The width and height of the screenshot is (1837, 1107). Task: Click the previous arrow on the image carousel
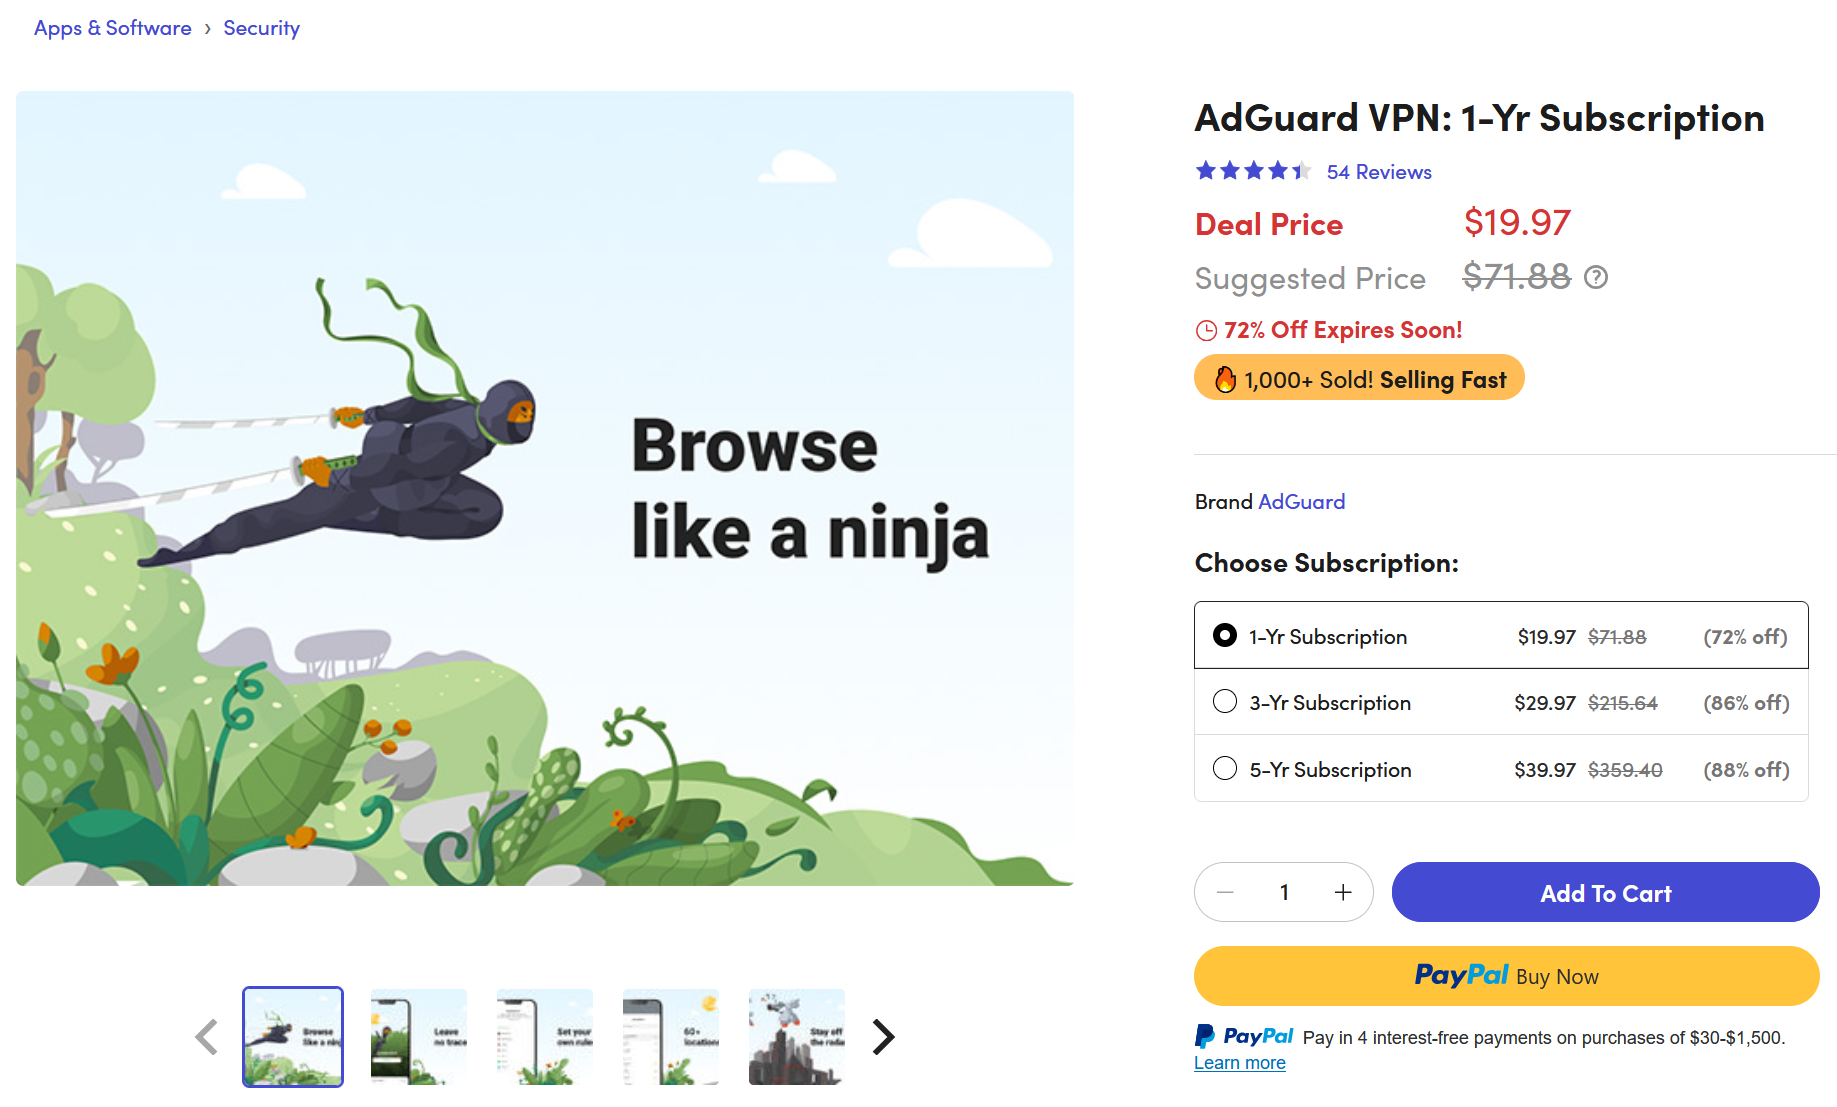pyautogui.click(x=206, y=1037)
